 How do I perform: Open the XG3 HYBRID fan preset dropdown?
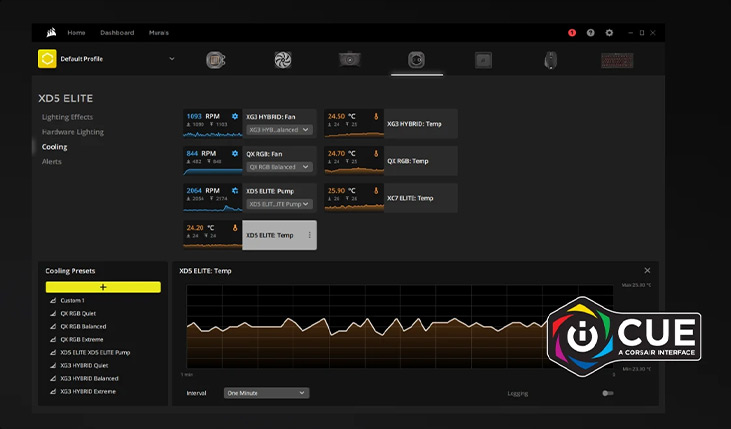[x=279, y=130]
